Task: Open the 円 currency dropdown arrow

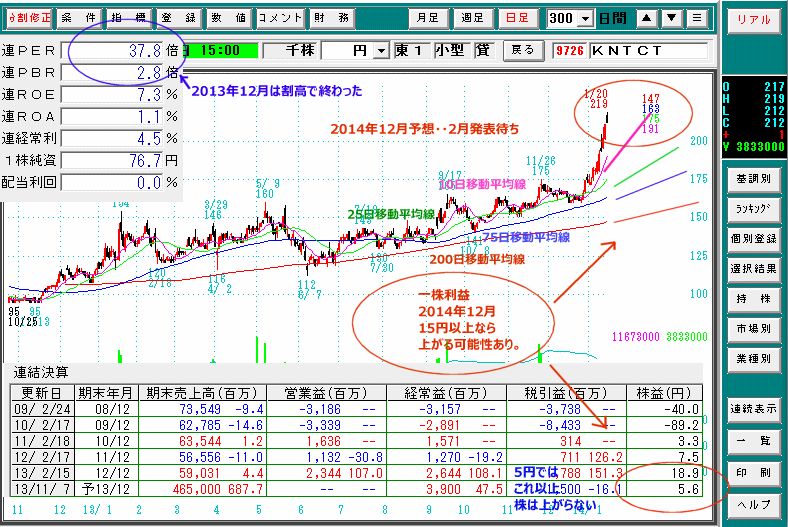Action: point(382,51)
